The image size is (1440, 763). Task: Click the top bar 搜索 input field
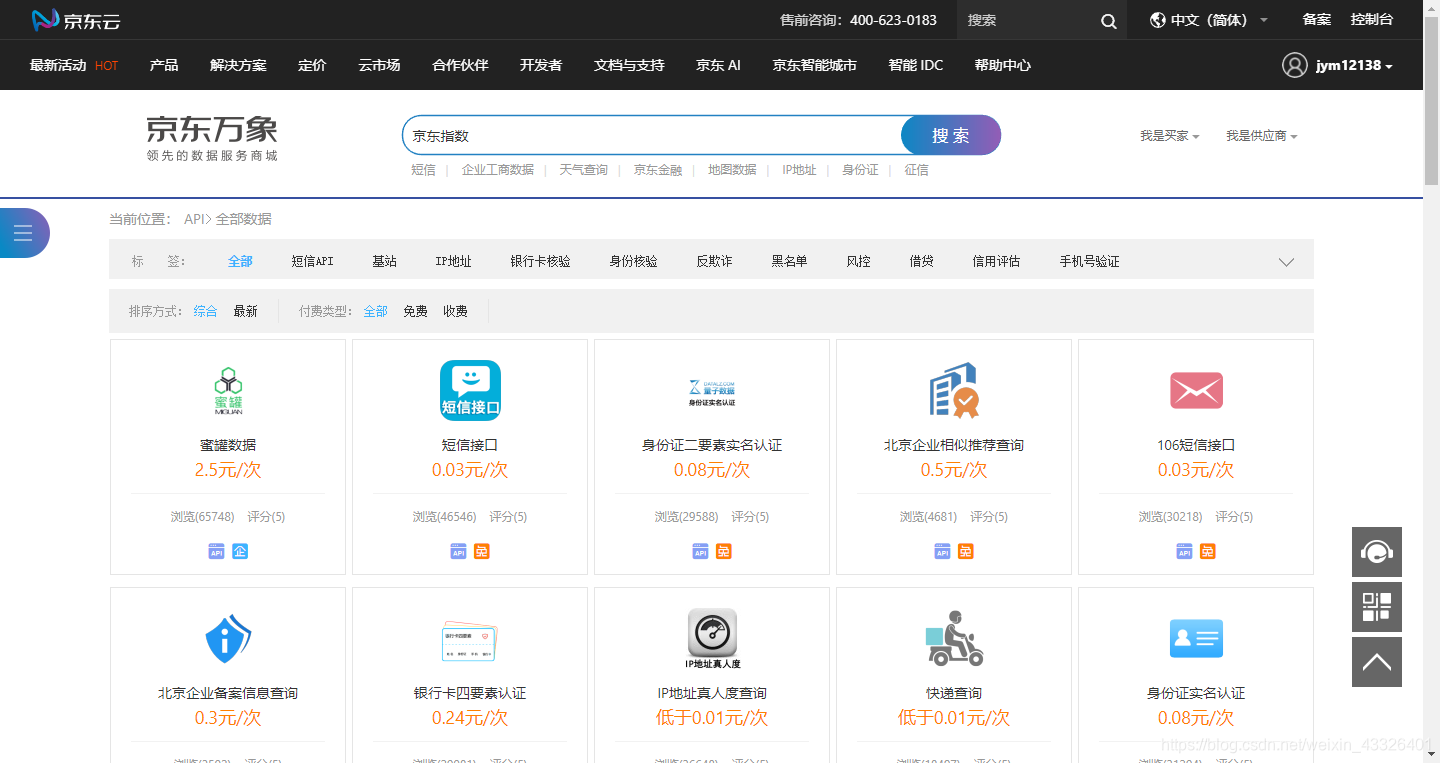point(1027,20)
